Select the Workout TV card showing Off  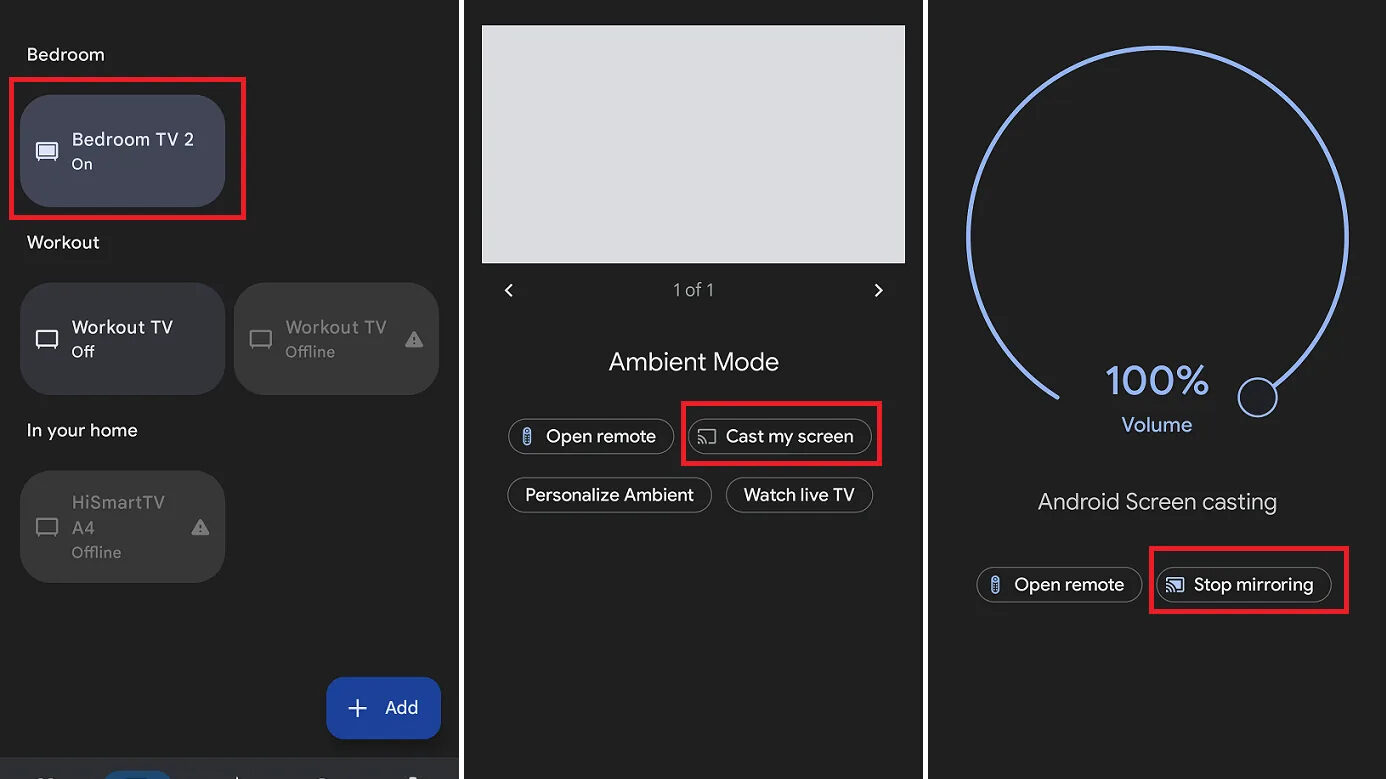[x=122, y=339]
